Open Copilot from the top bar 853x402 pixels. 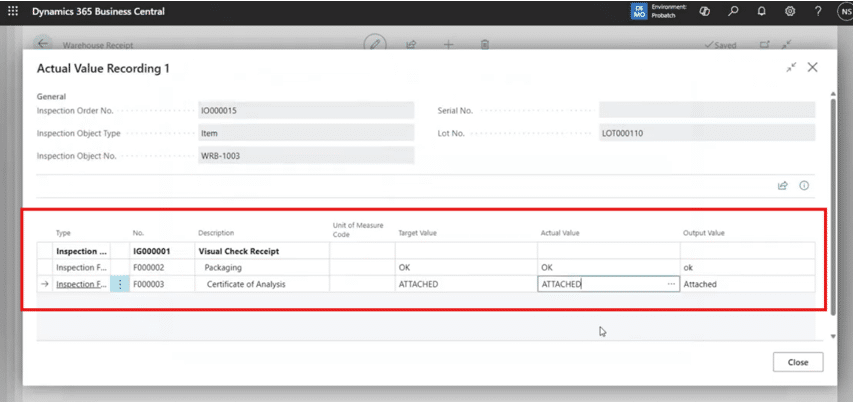coord(704,11)
